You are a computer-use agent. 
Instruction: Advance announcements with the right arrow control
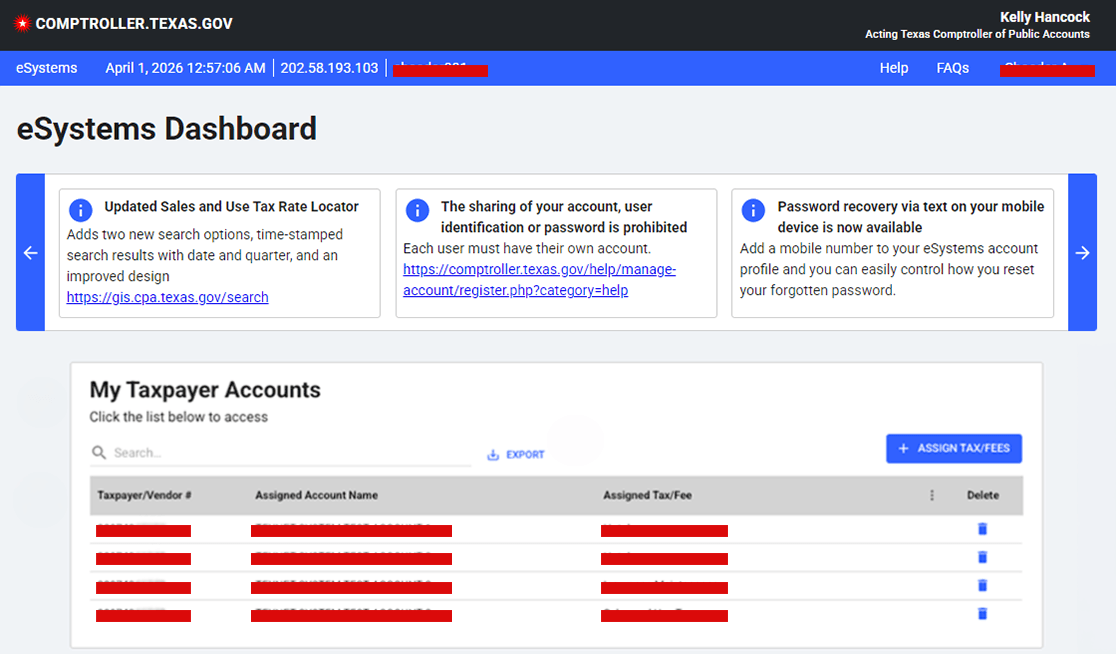click(1082, 253)
